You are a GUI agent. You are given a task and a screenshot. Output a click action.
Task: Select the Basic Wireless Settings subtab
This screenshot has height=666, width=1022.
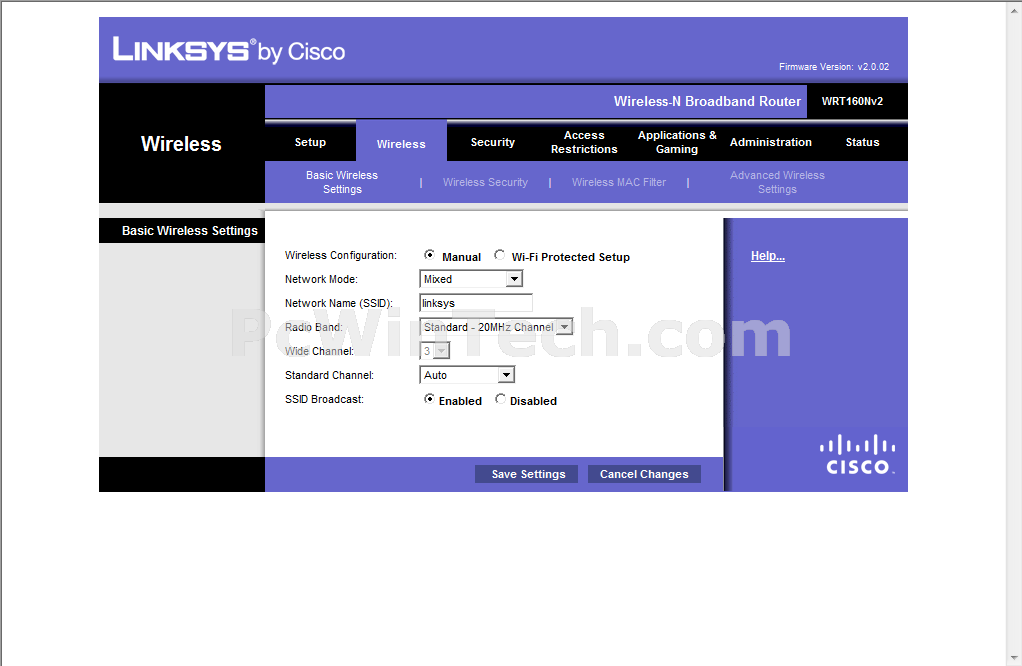(342, 182)
